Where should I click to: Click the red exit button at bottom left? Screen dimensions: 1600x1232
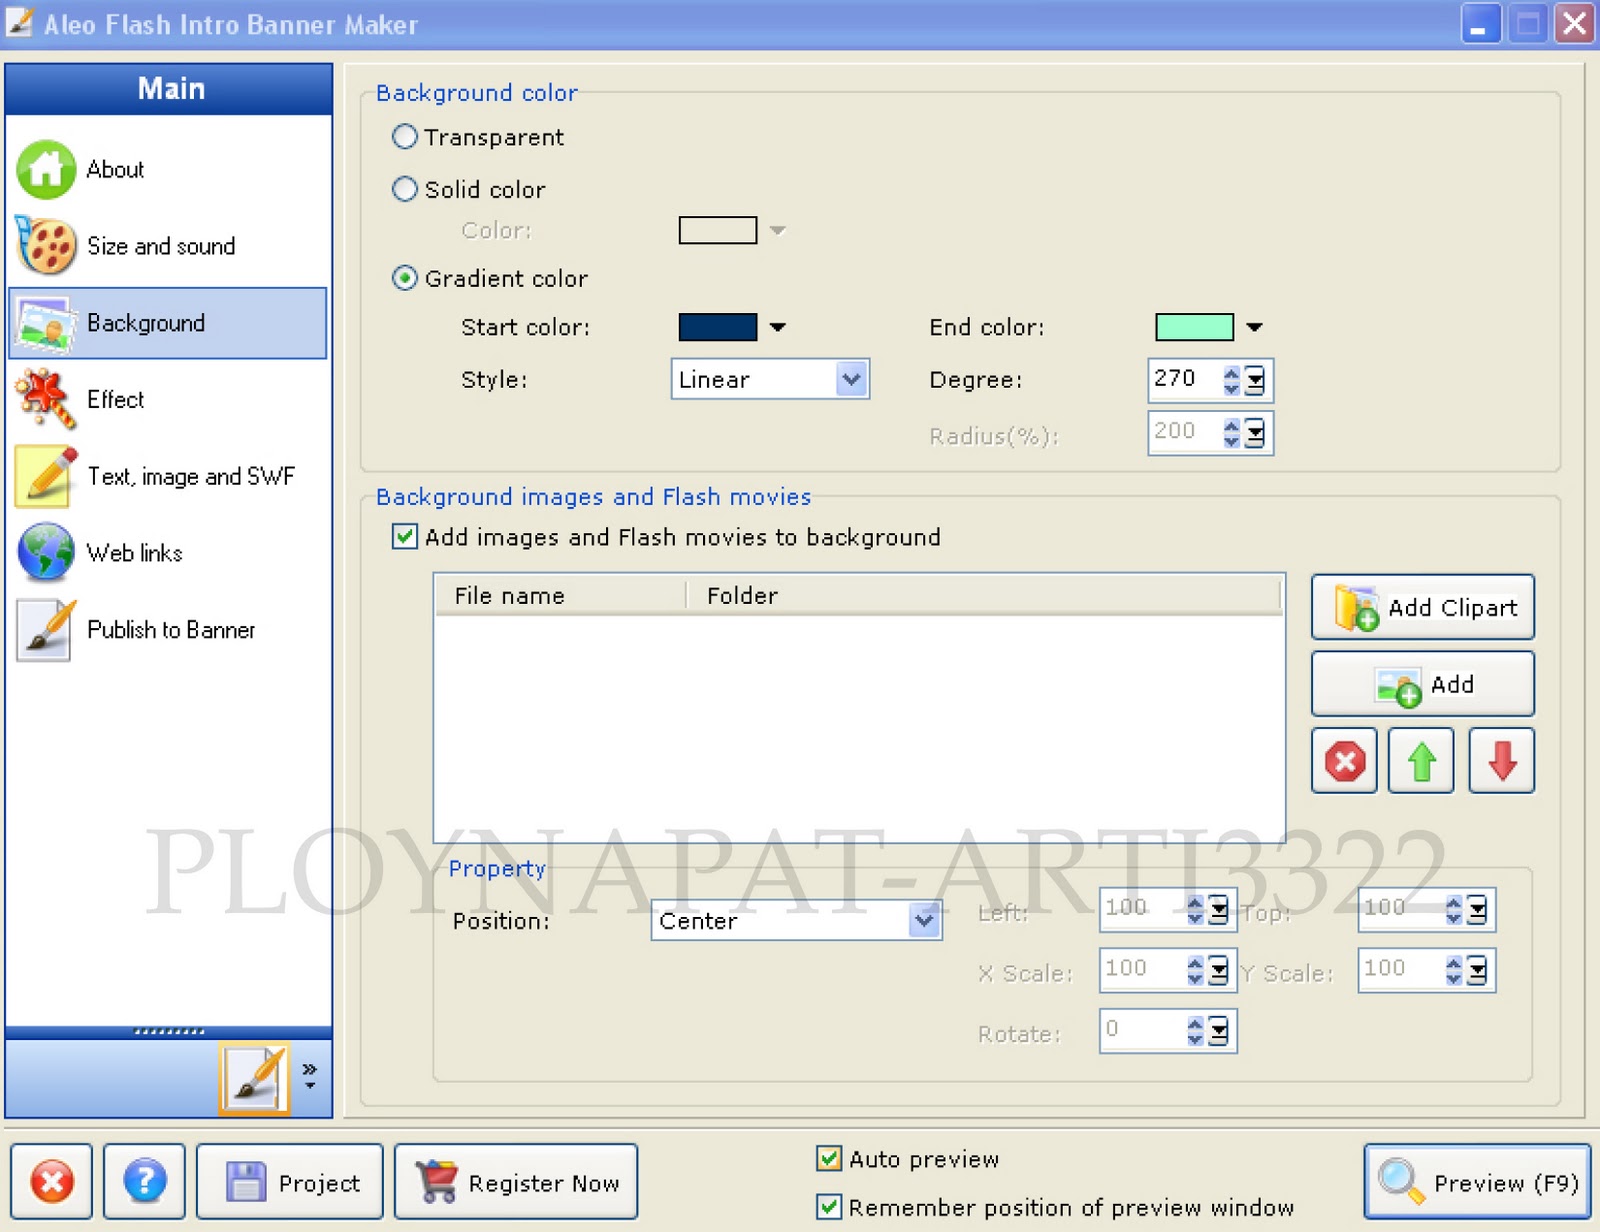[x=51, y=1181]
